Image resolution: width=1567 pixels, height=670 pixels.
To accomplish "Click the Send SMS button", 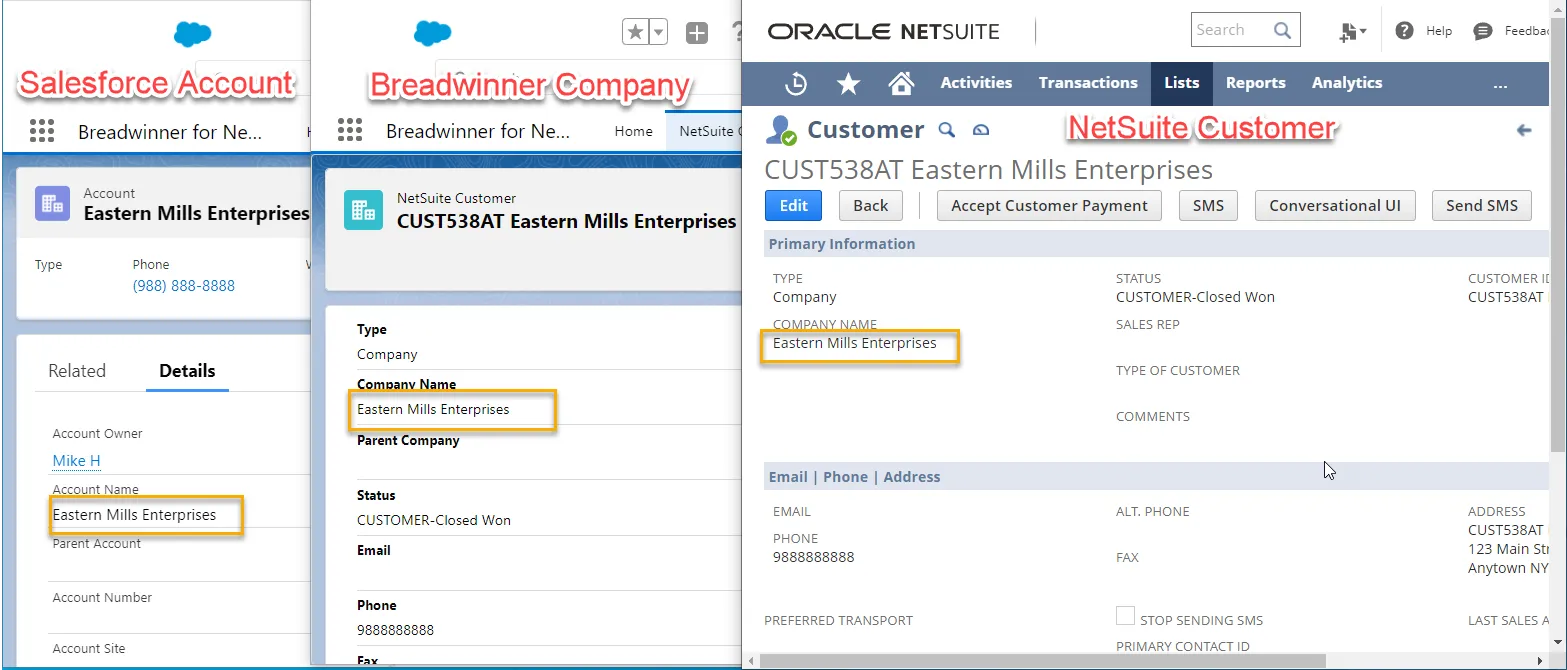I will 1482,206.
